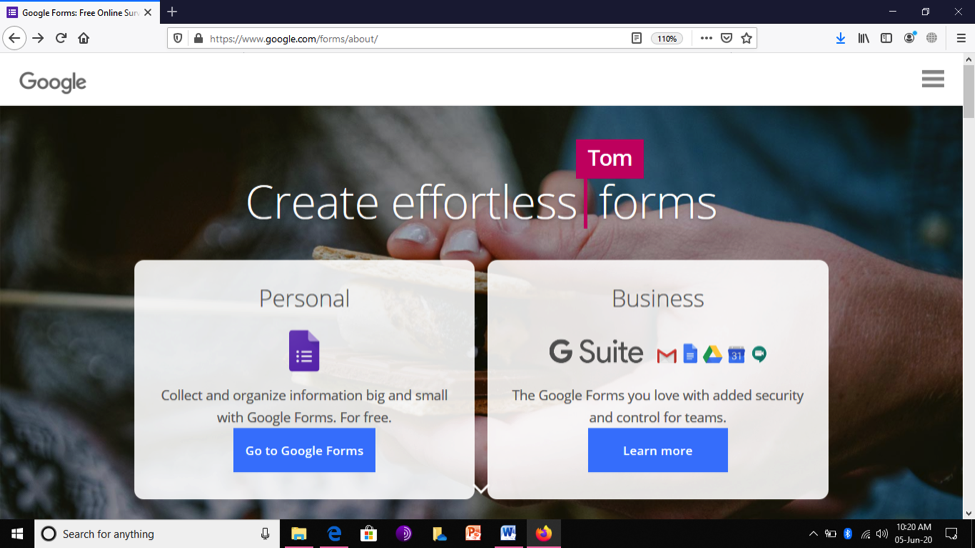975x549 pixels.
Task: Click Go to Google Forms button
Action: tap(304, 450)
